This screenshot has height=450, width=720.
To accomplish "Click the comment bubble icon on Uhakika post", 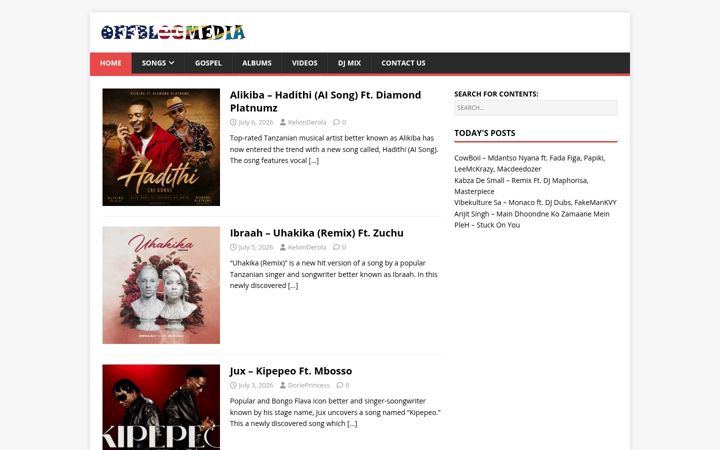I will point(337,247).
